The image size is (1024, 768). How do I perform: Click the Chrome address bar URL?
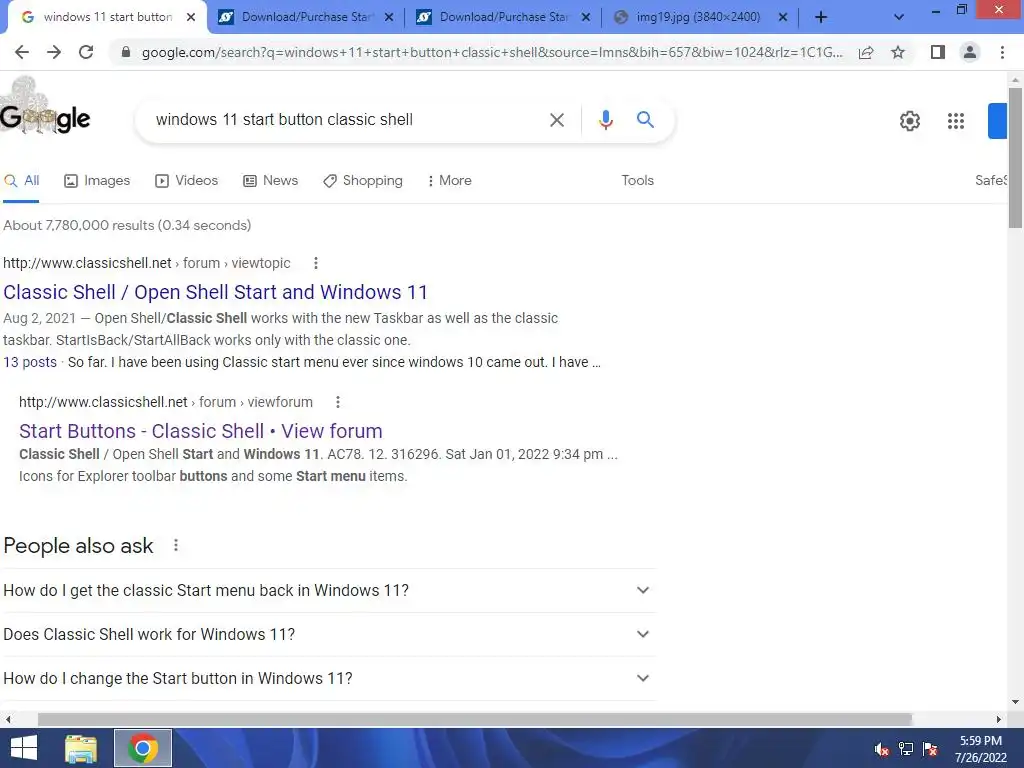click(492, 52)
